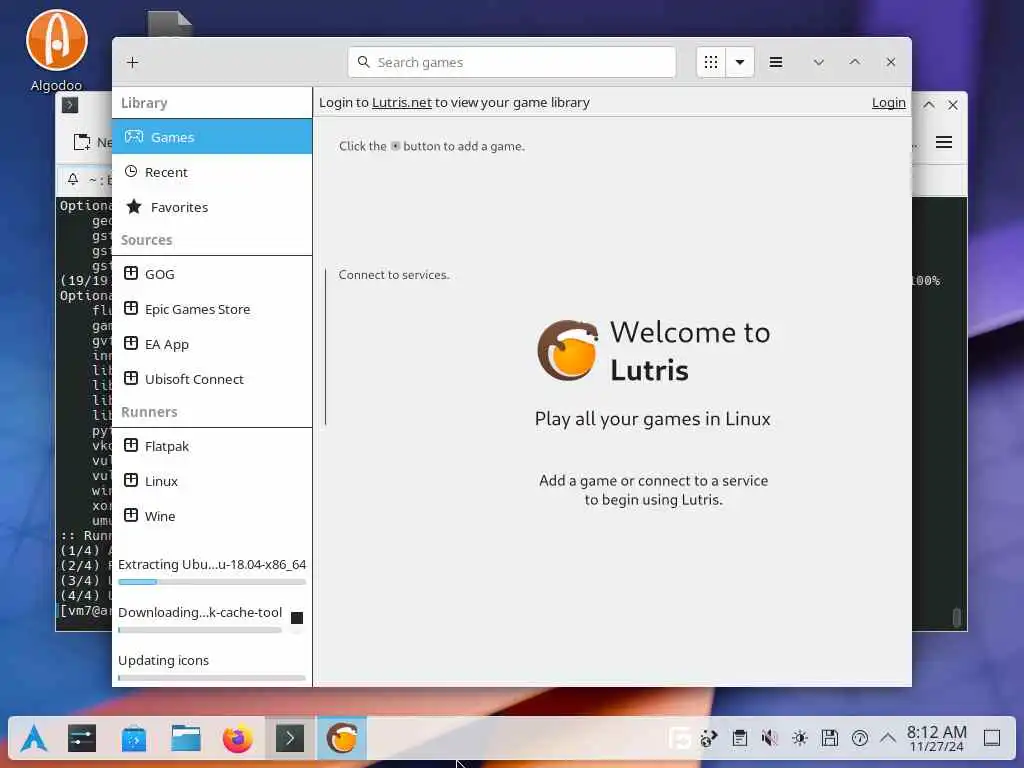Click the New tab icon in terminal window

click(82, 142)
